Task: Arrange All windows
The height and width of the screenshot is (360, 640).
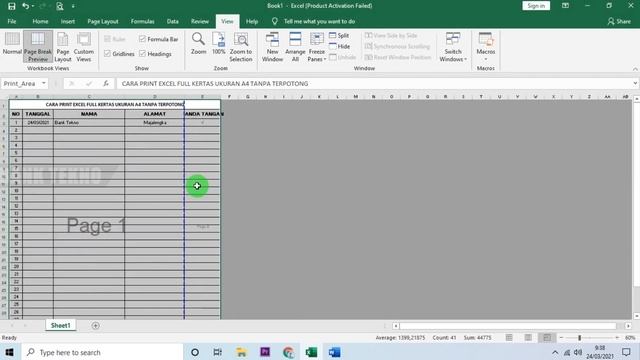Action: click(295, 47)
